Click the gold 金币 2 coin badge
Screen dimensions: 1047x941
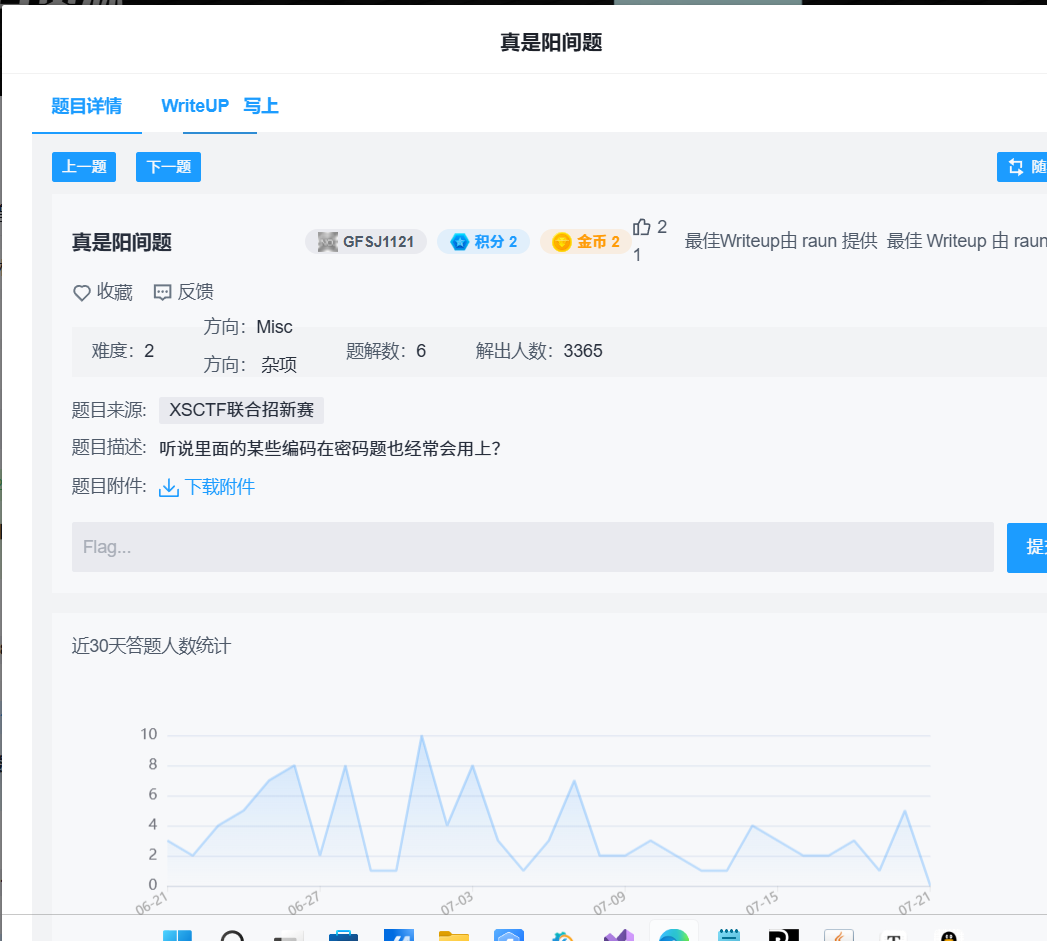point(585,241)
